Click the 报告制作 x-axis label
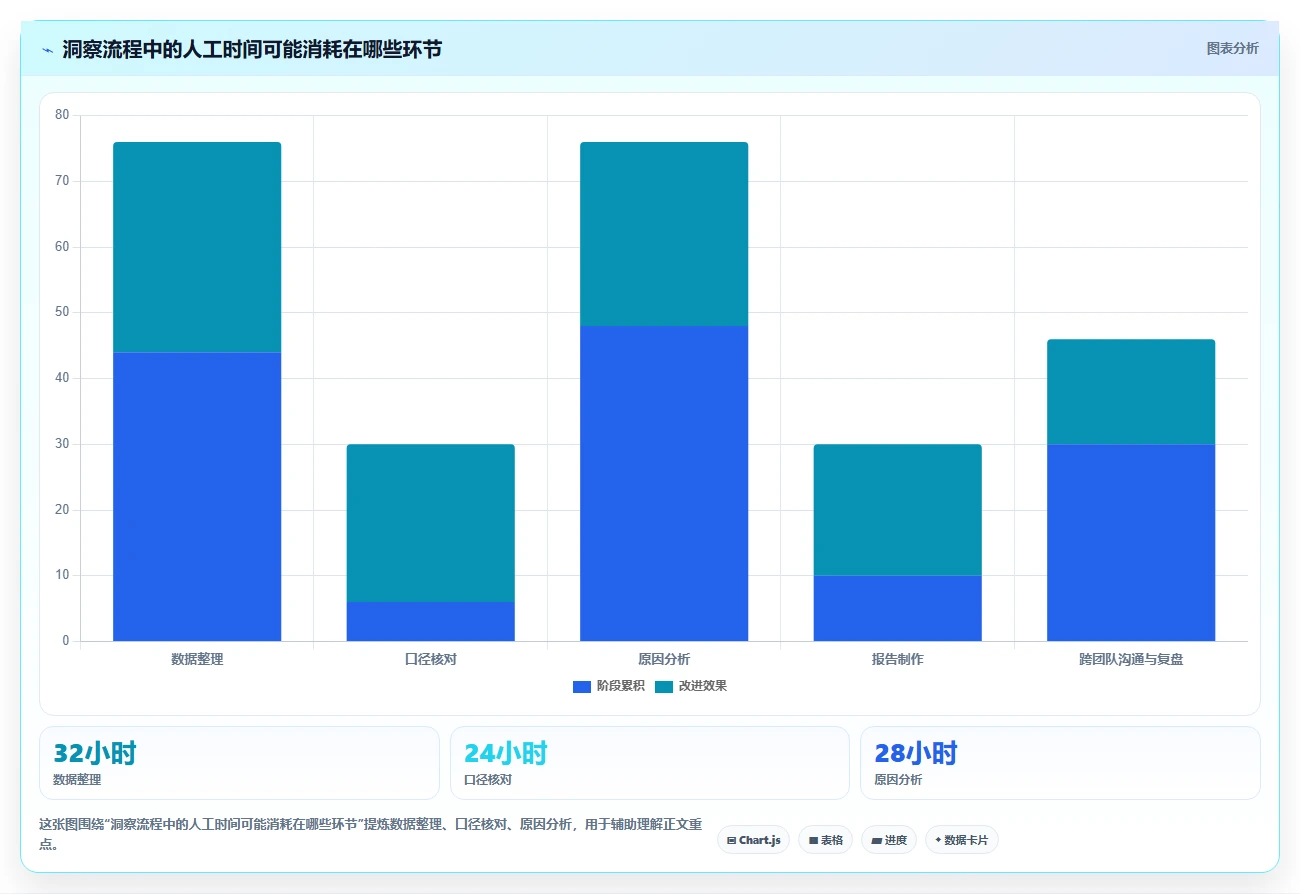The width and height of the screenshot is (1300, 894). coord(898,659)
